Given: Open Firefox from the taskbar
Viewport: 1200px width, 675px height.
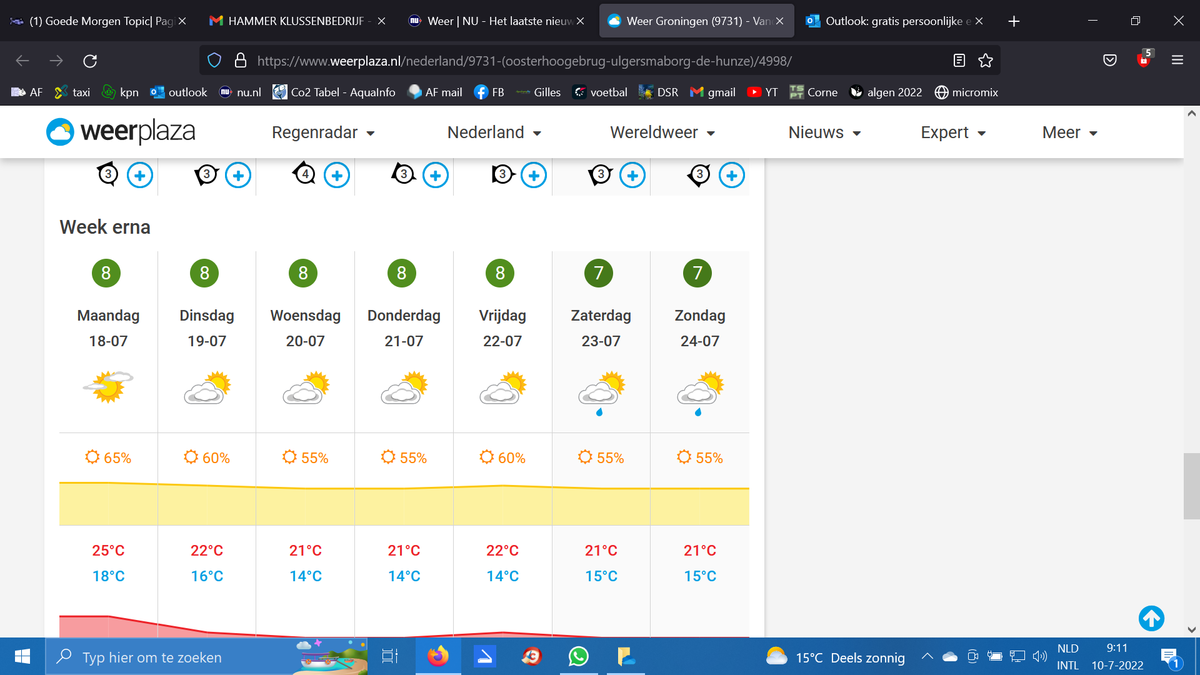Looking at the screenshot, I should 438,657.
